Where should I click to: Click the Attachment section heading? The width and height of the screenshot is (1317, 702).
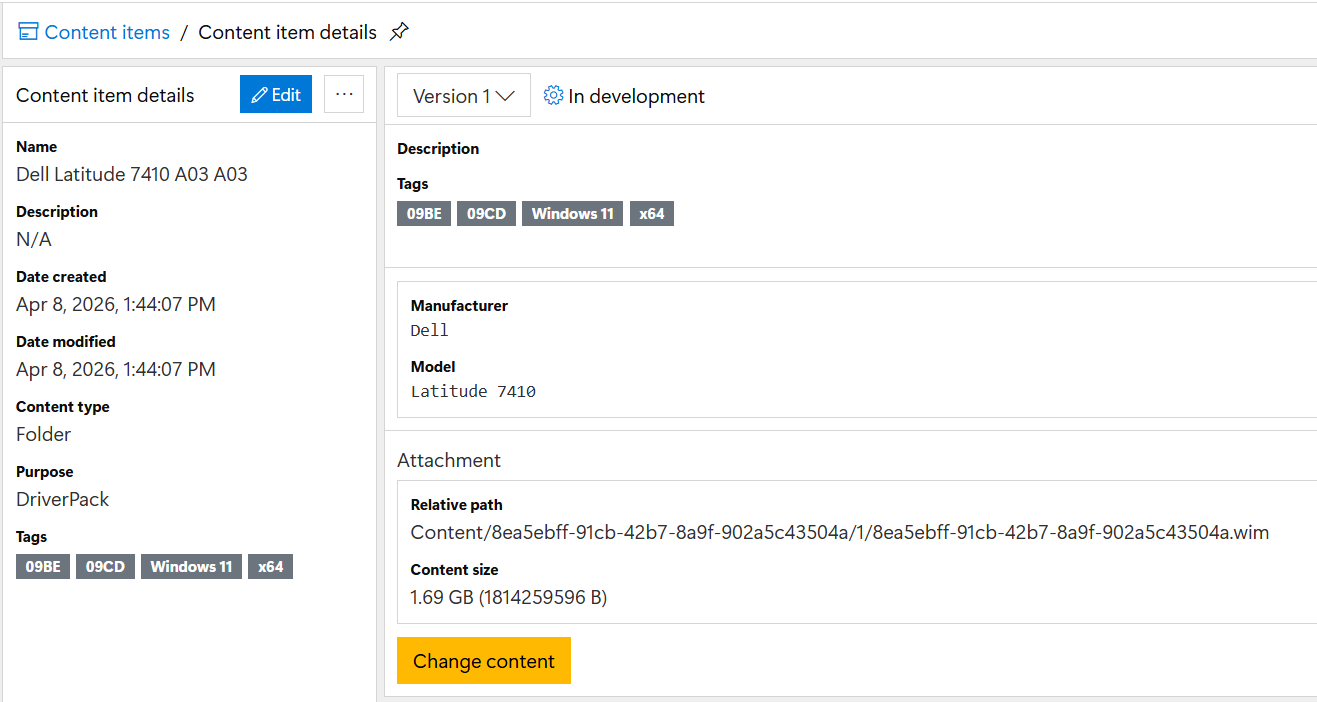pyautogui.click(x=449, y=460)
